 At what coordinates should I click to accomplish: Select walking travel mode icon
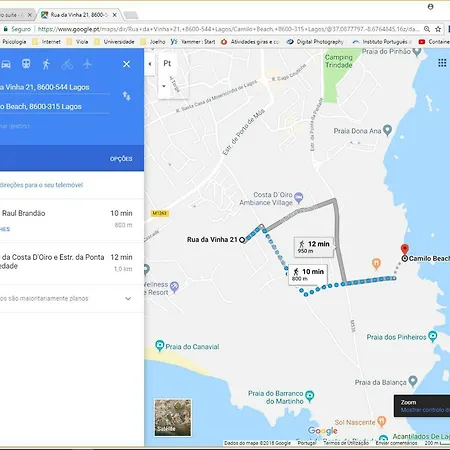pyautogui.click(x=46, y=64)
